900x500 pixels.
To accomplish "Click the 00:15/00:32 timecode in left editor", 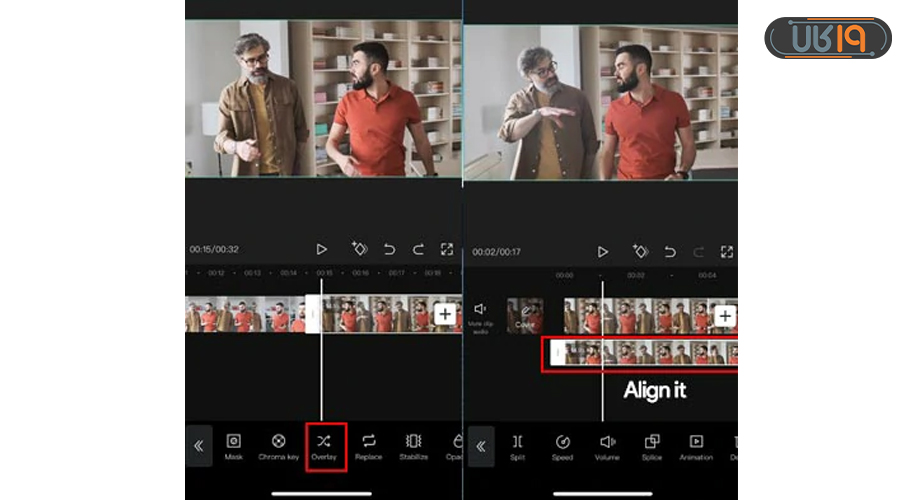I will point(214,249).
